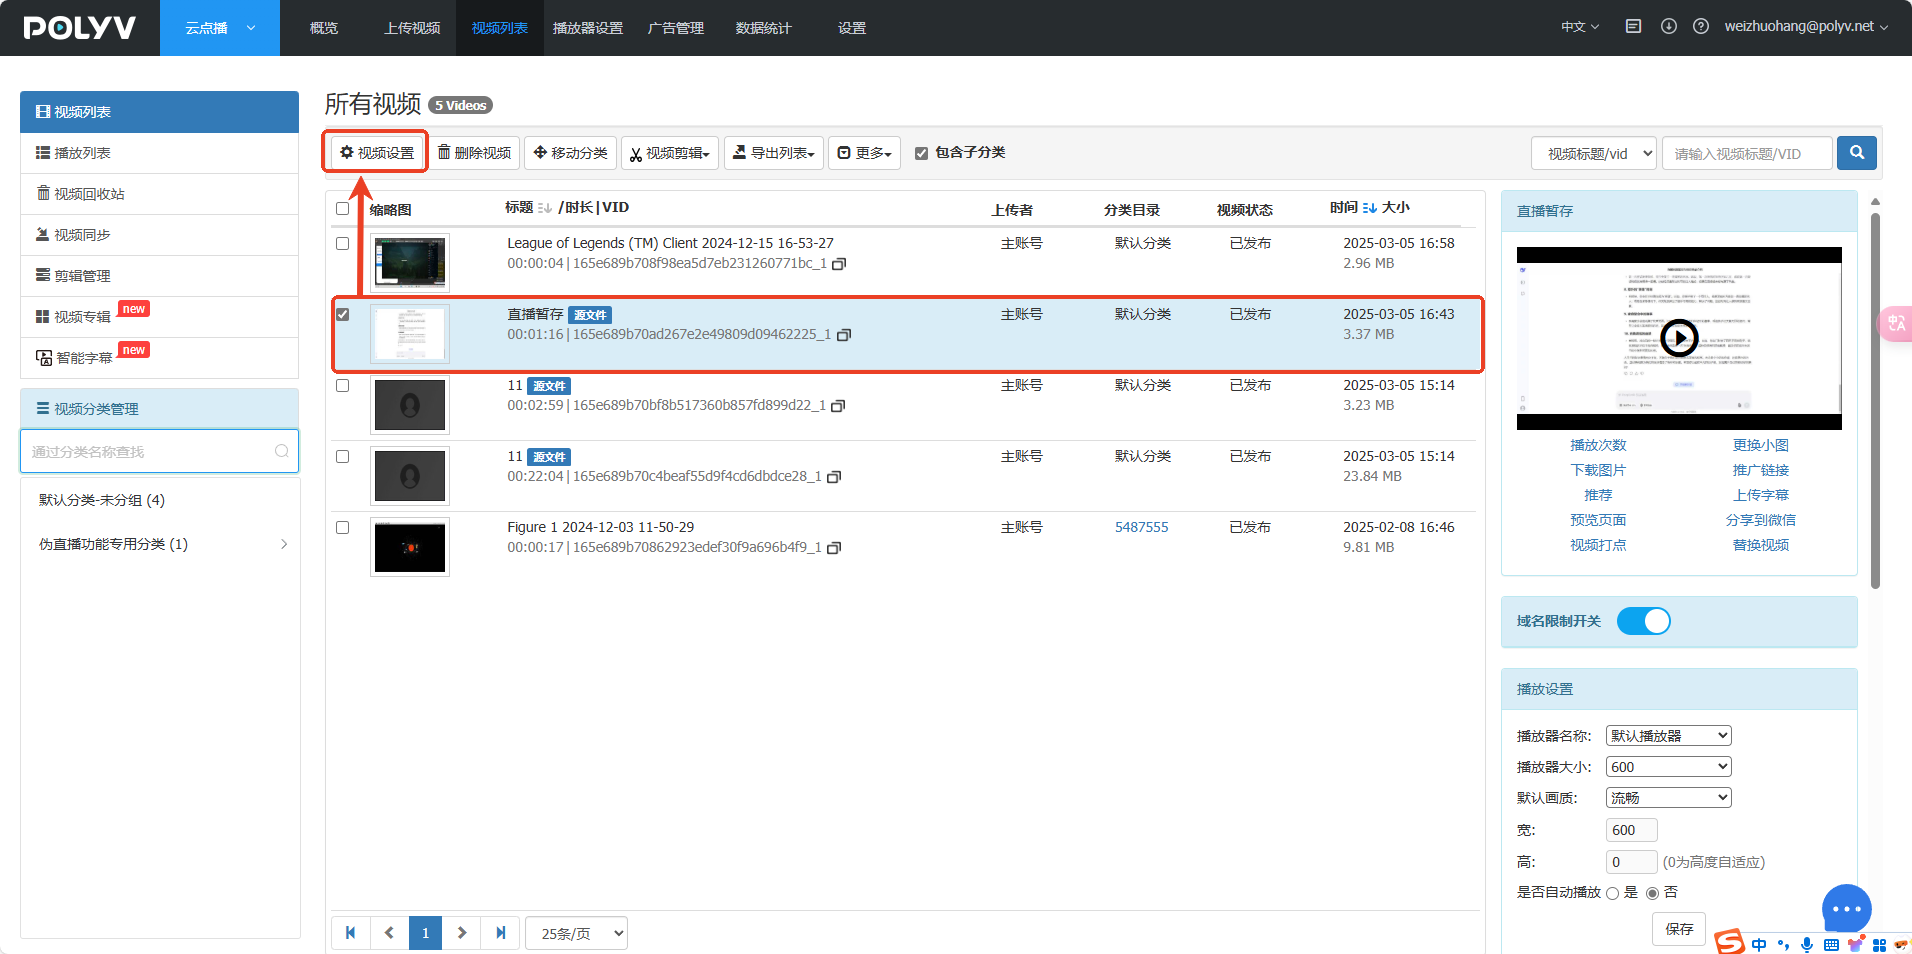This screenshot has width=1912, height=954.
Task: Copy VID of League of Legends video
Action: click(x=840, y=264)
